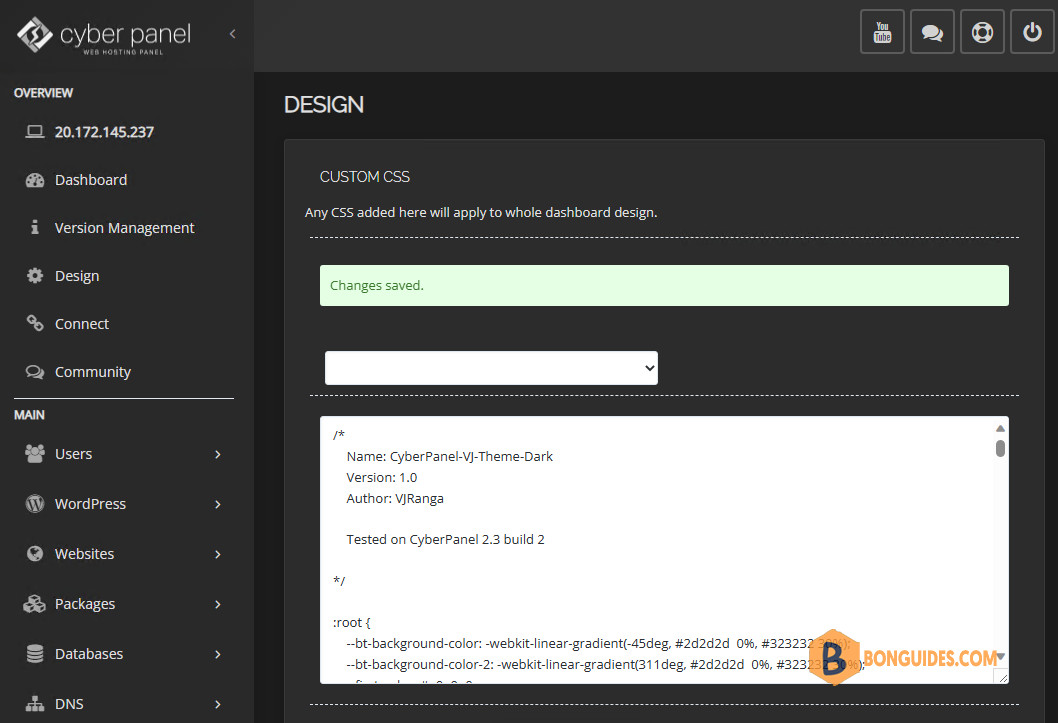Click the ':root {' line

point(352,623)
